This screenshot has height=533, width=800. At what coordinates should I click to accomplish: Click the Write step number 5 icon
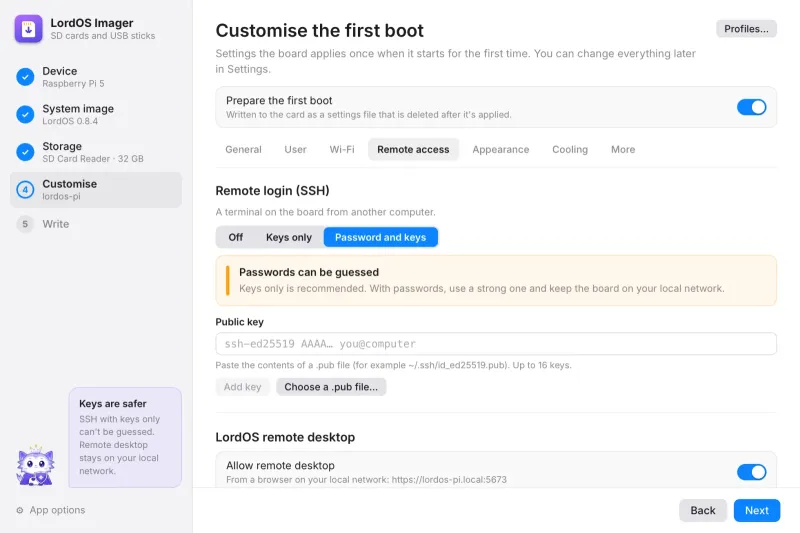tap(25, 224)
